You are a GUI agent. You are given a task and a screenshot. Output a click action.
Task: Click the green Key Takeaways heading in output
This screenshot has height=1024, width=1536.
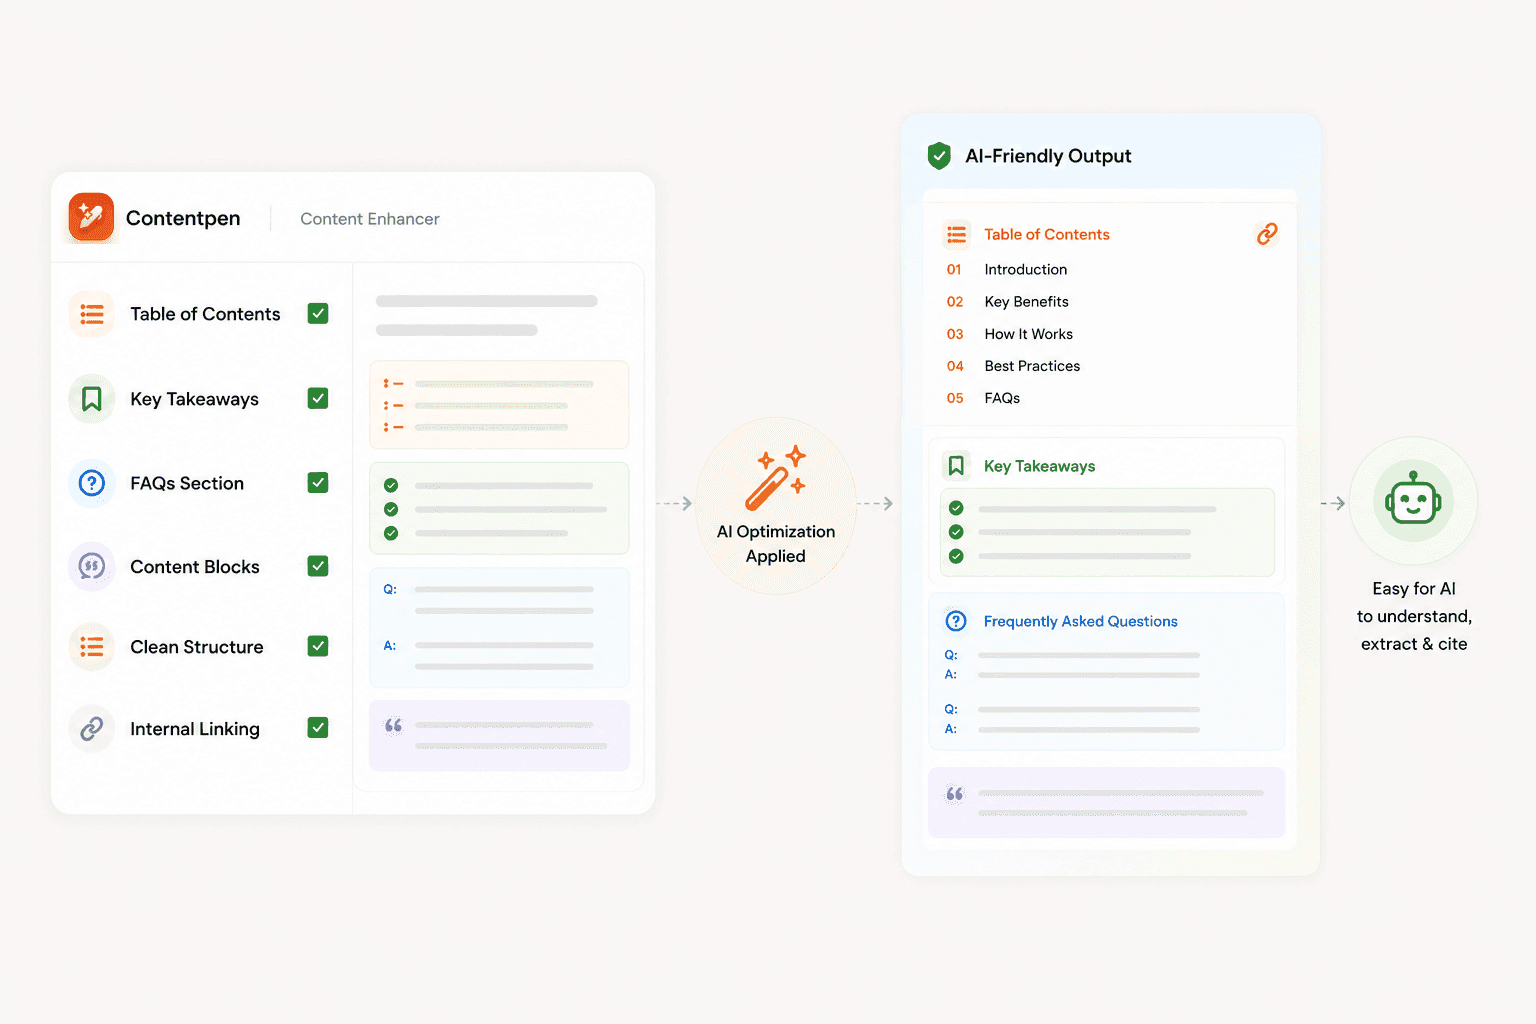[x=1040, y=466]
